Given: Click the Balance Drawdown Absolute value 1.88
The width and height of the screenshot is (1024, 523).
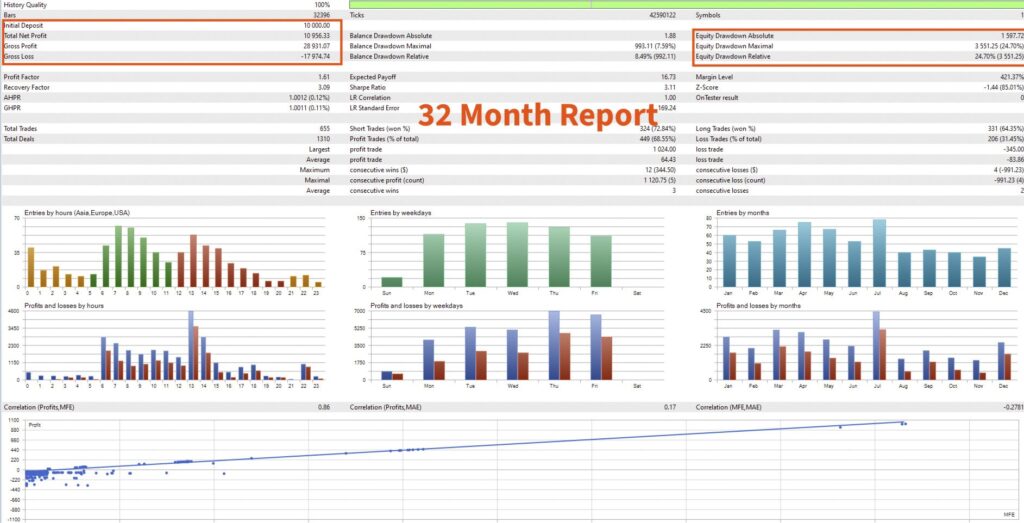Looking at the screenshot, I should [670, 36].
